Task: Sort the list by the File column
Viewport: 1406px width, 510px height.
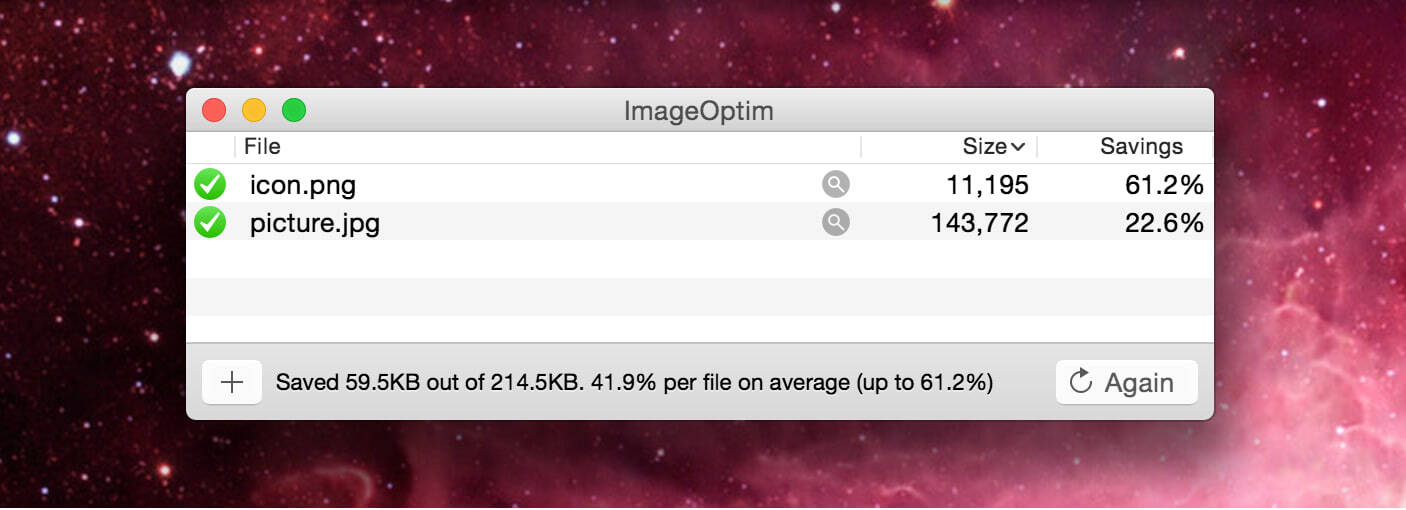Action: pyautogui.click(x=548, y=147)
